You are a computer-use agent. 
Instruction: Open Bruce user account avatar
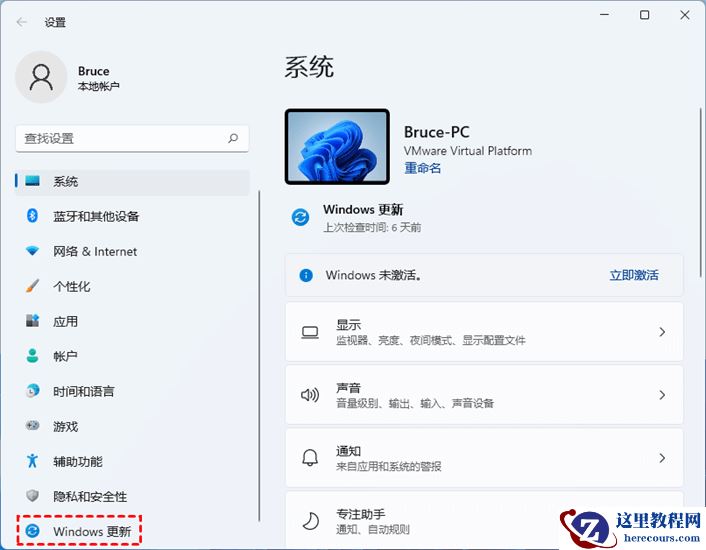(41, 77)
